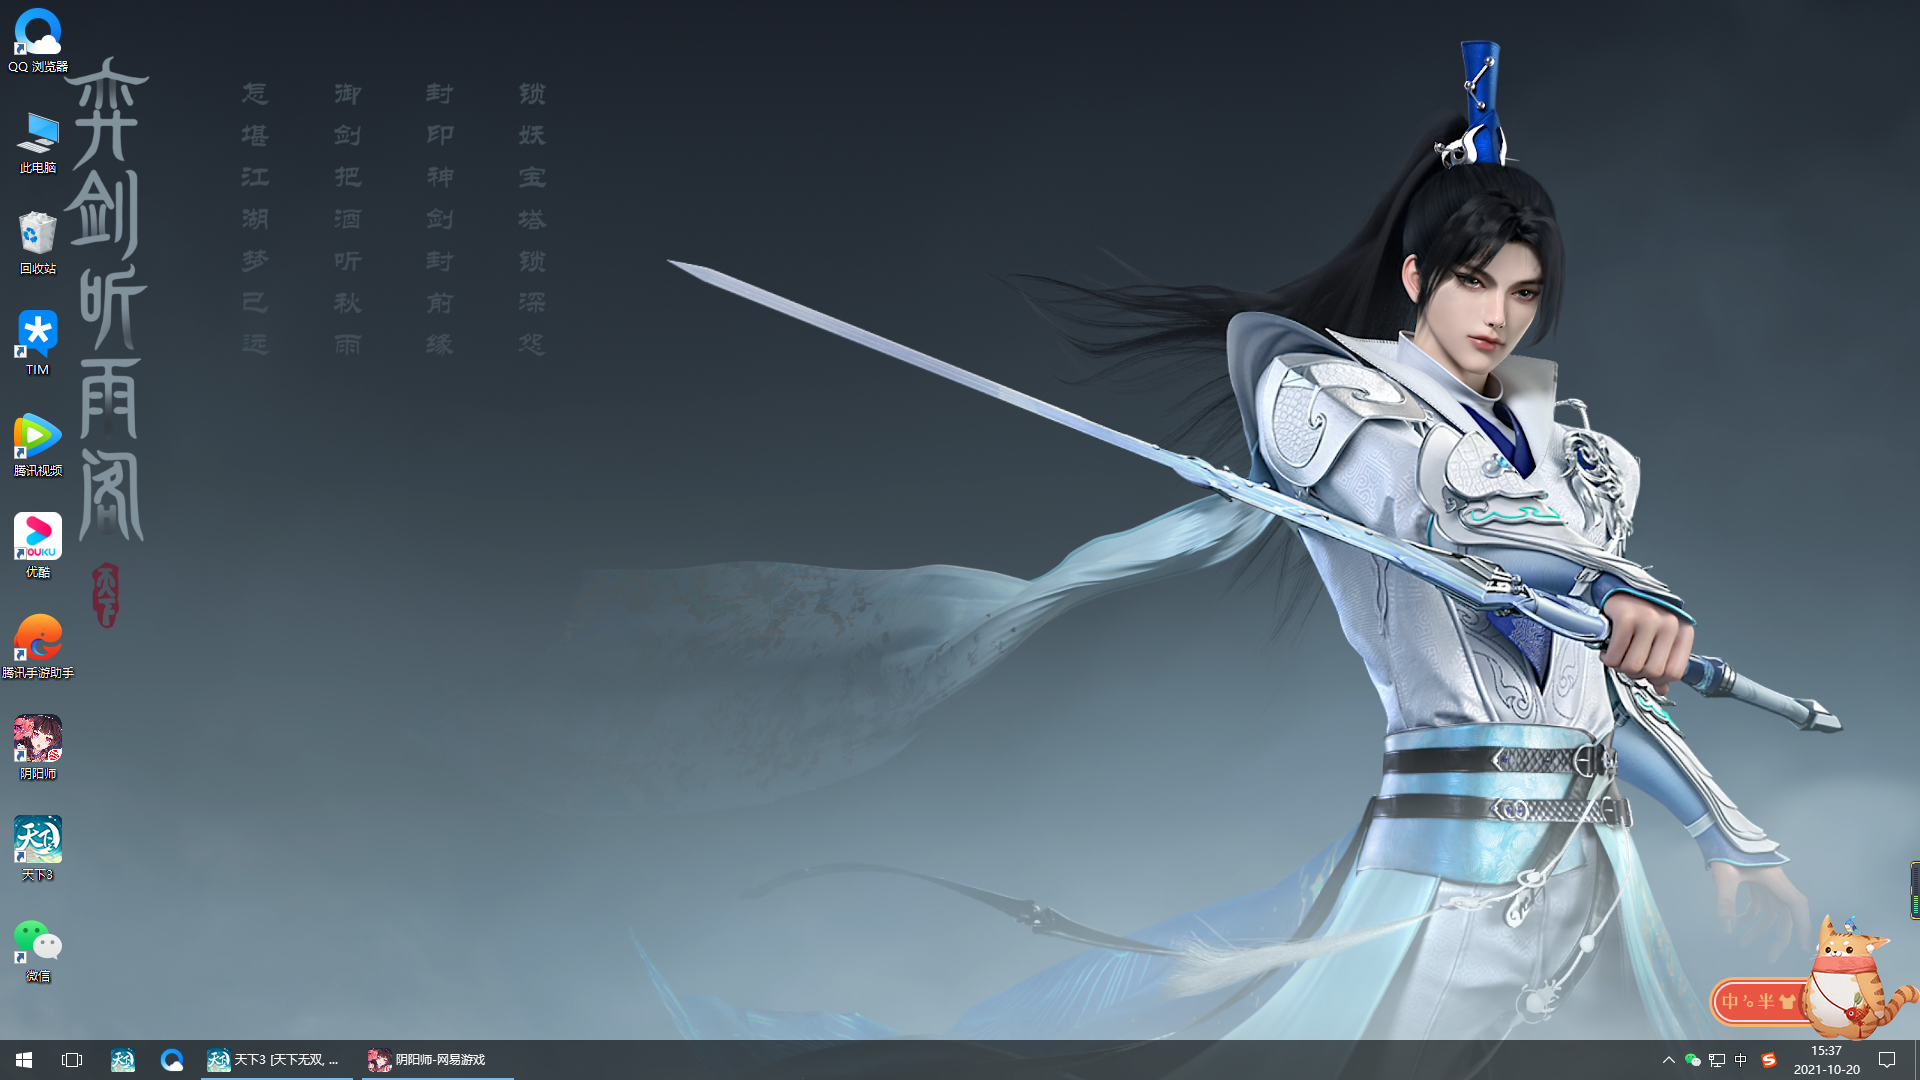
Task: Click the TIM desktop shortcut
Action: point(38,344)
